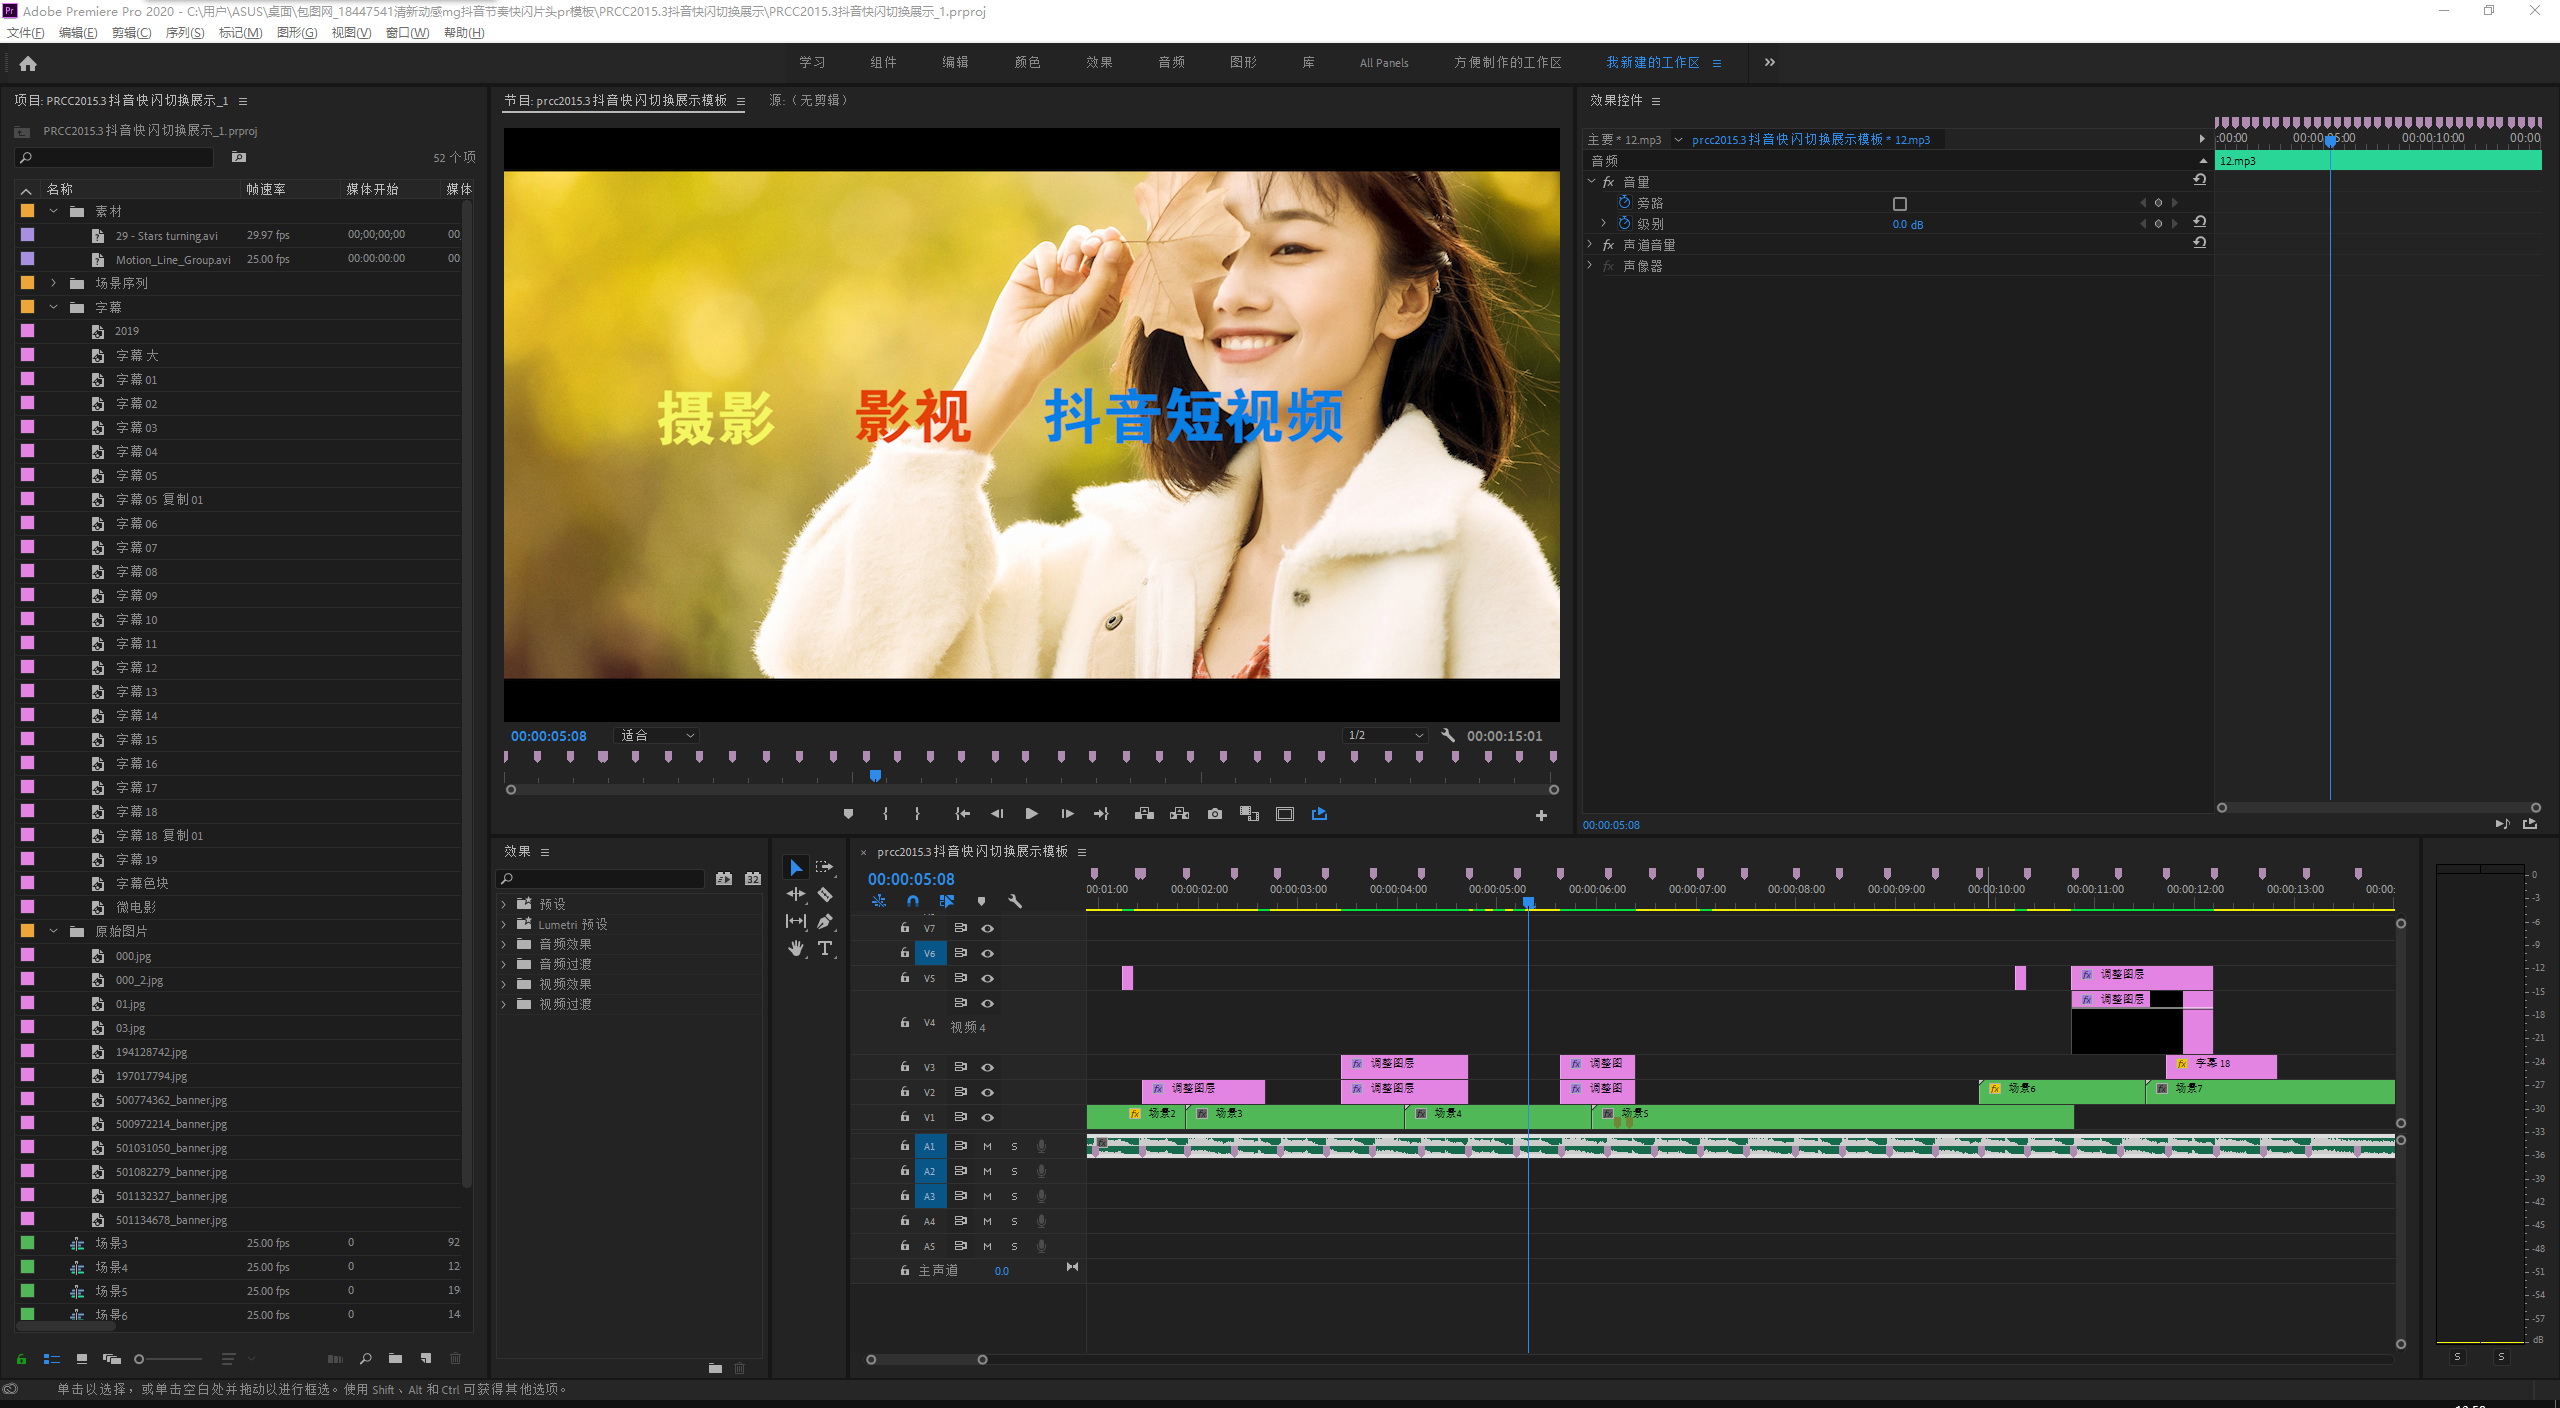
Task: Click the Lift button in program monitor
Action: click(1145, 814)
